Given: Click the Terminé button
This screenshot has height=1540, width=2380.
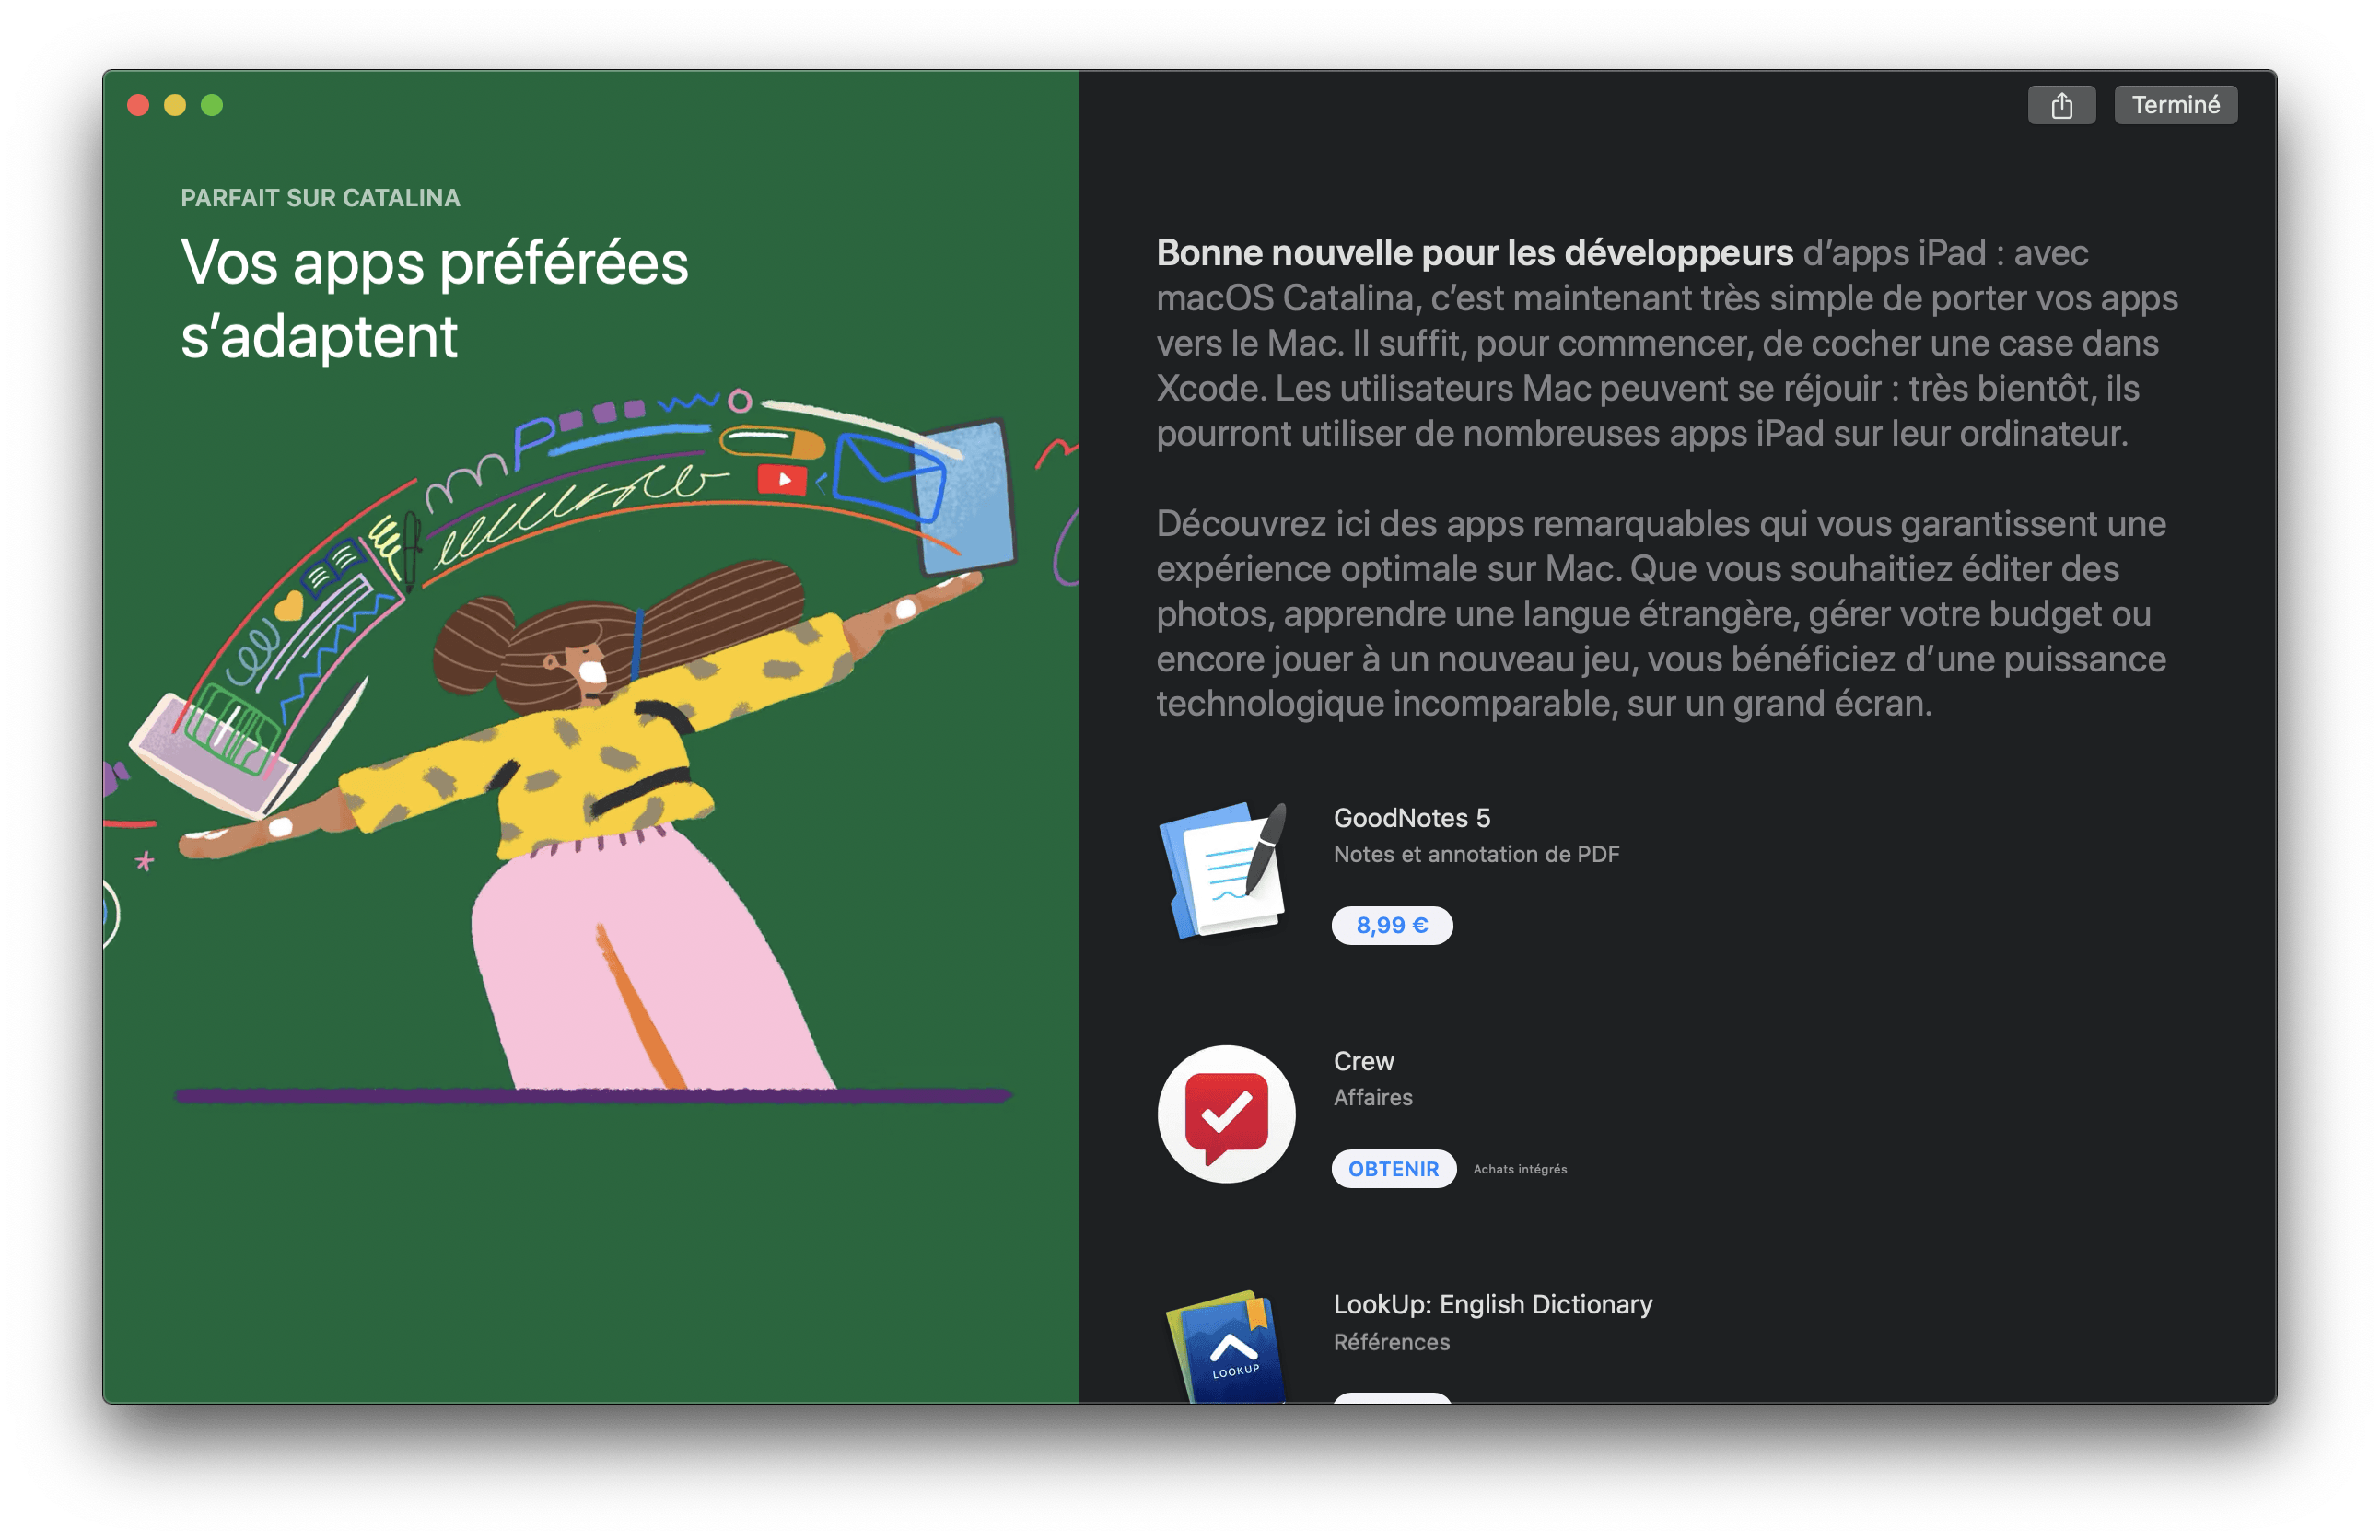Looking at the screenshot, I should tap(2175, 105).
